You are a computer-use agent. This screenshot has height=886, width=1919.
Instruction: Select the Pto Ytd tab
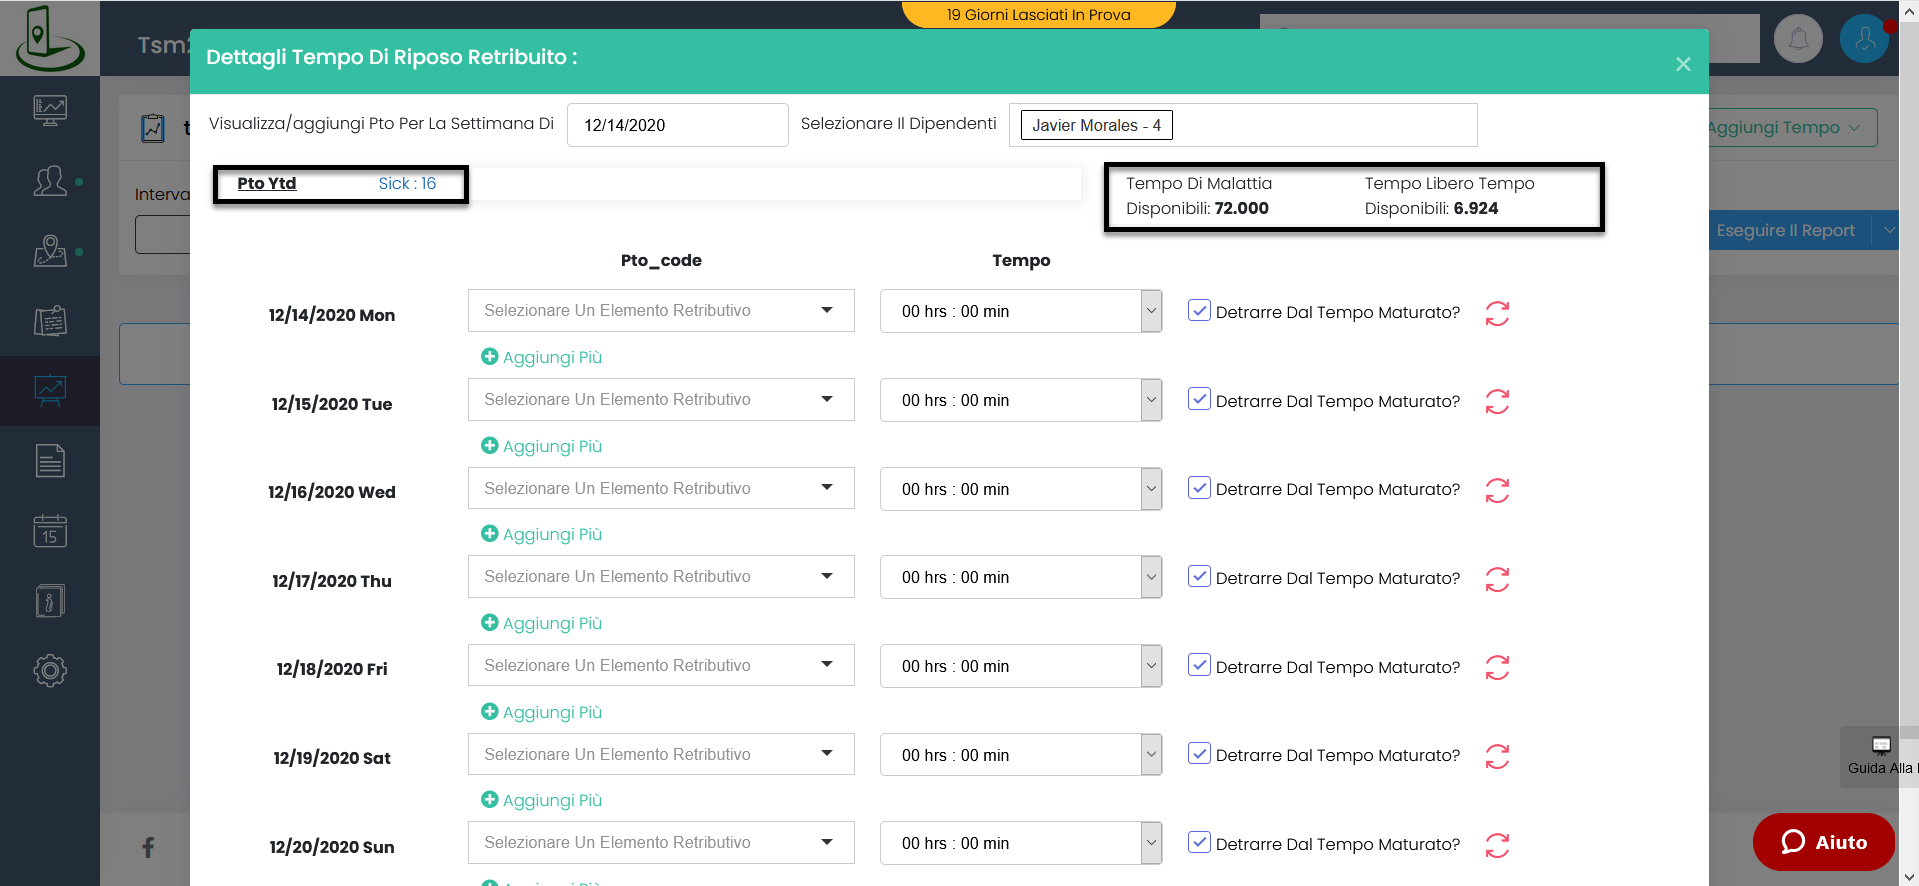267,184
